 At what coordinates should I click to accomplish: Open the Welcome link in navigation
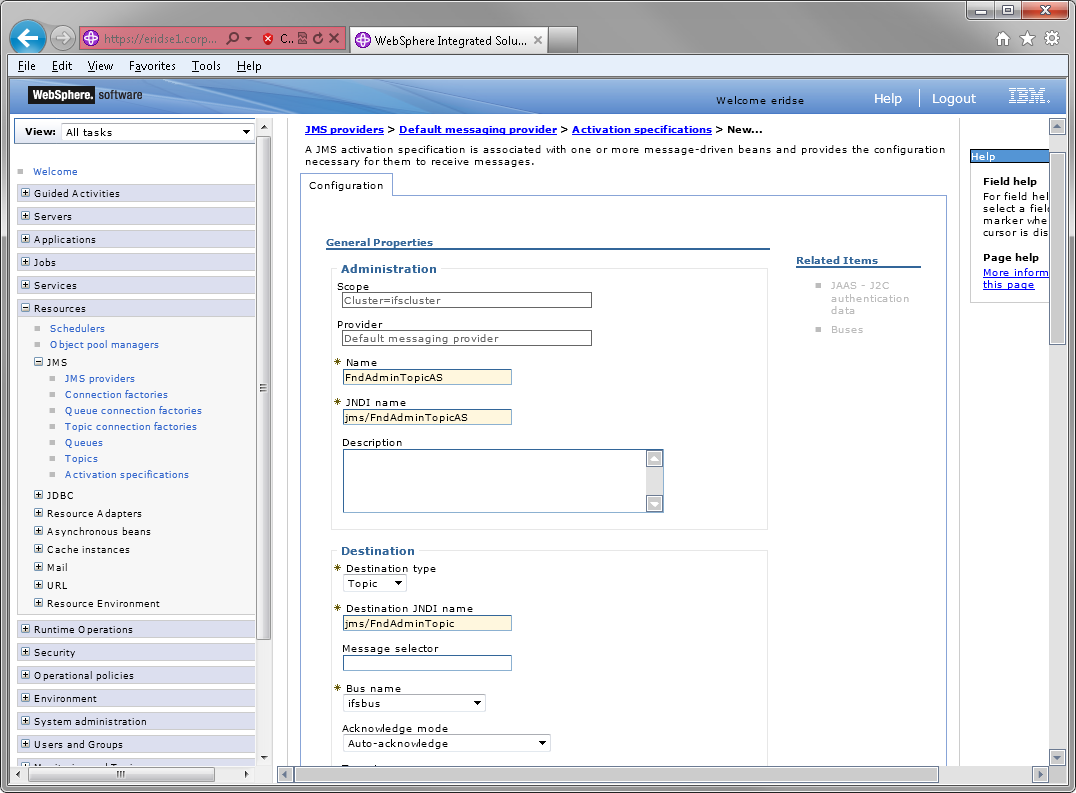tap(56, 171)
